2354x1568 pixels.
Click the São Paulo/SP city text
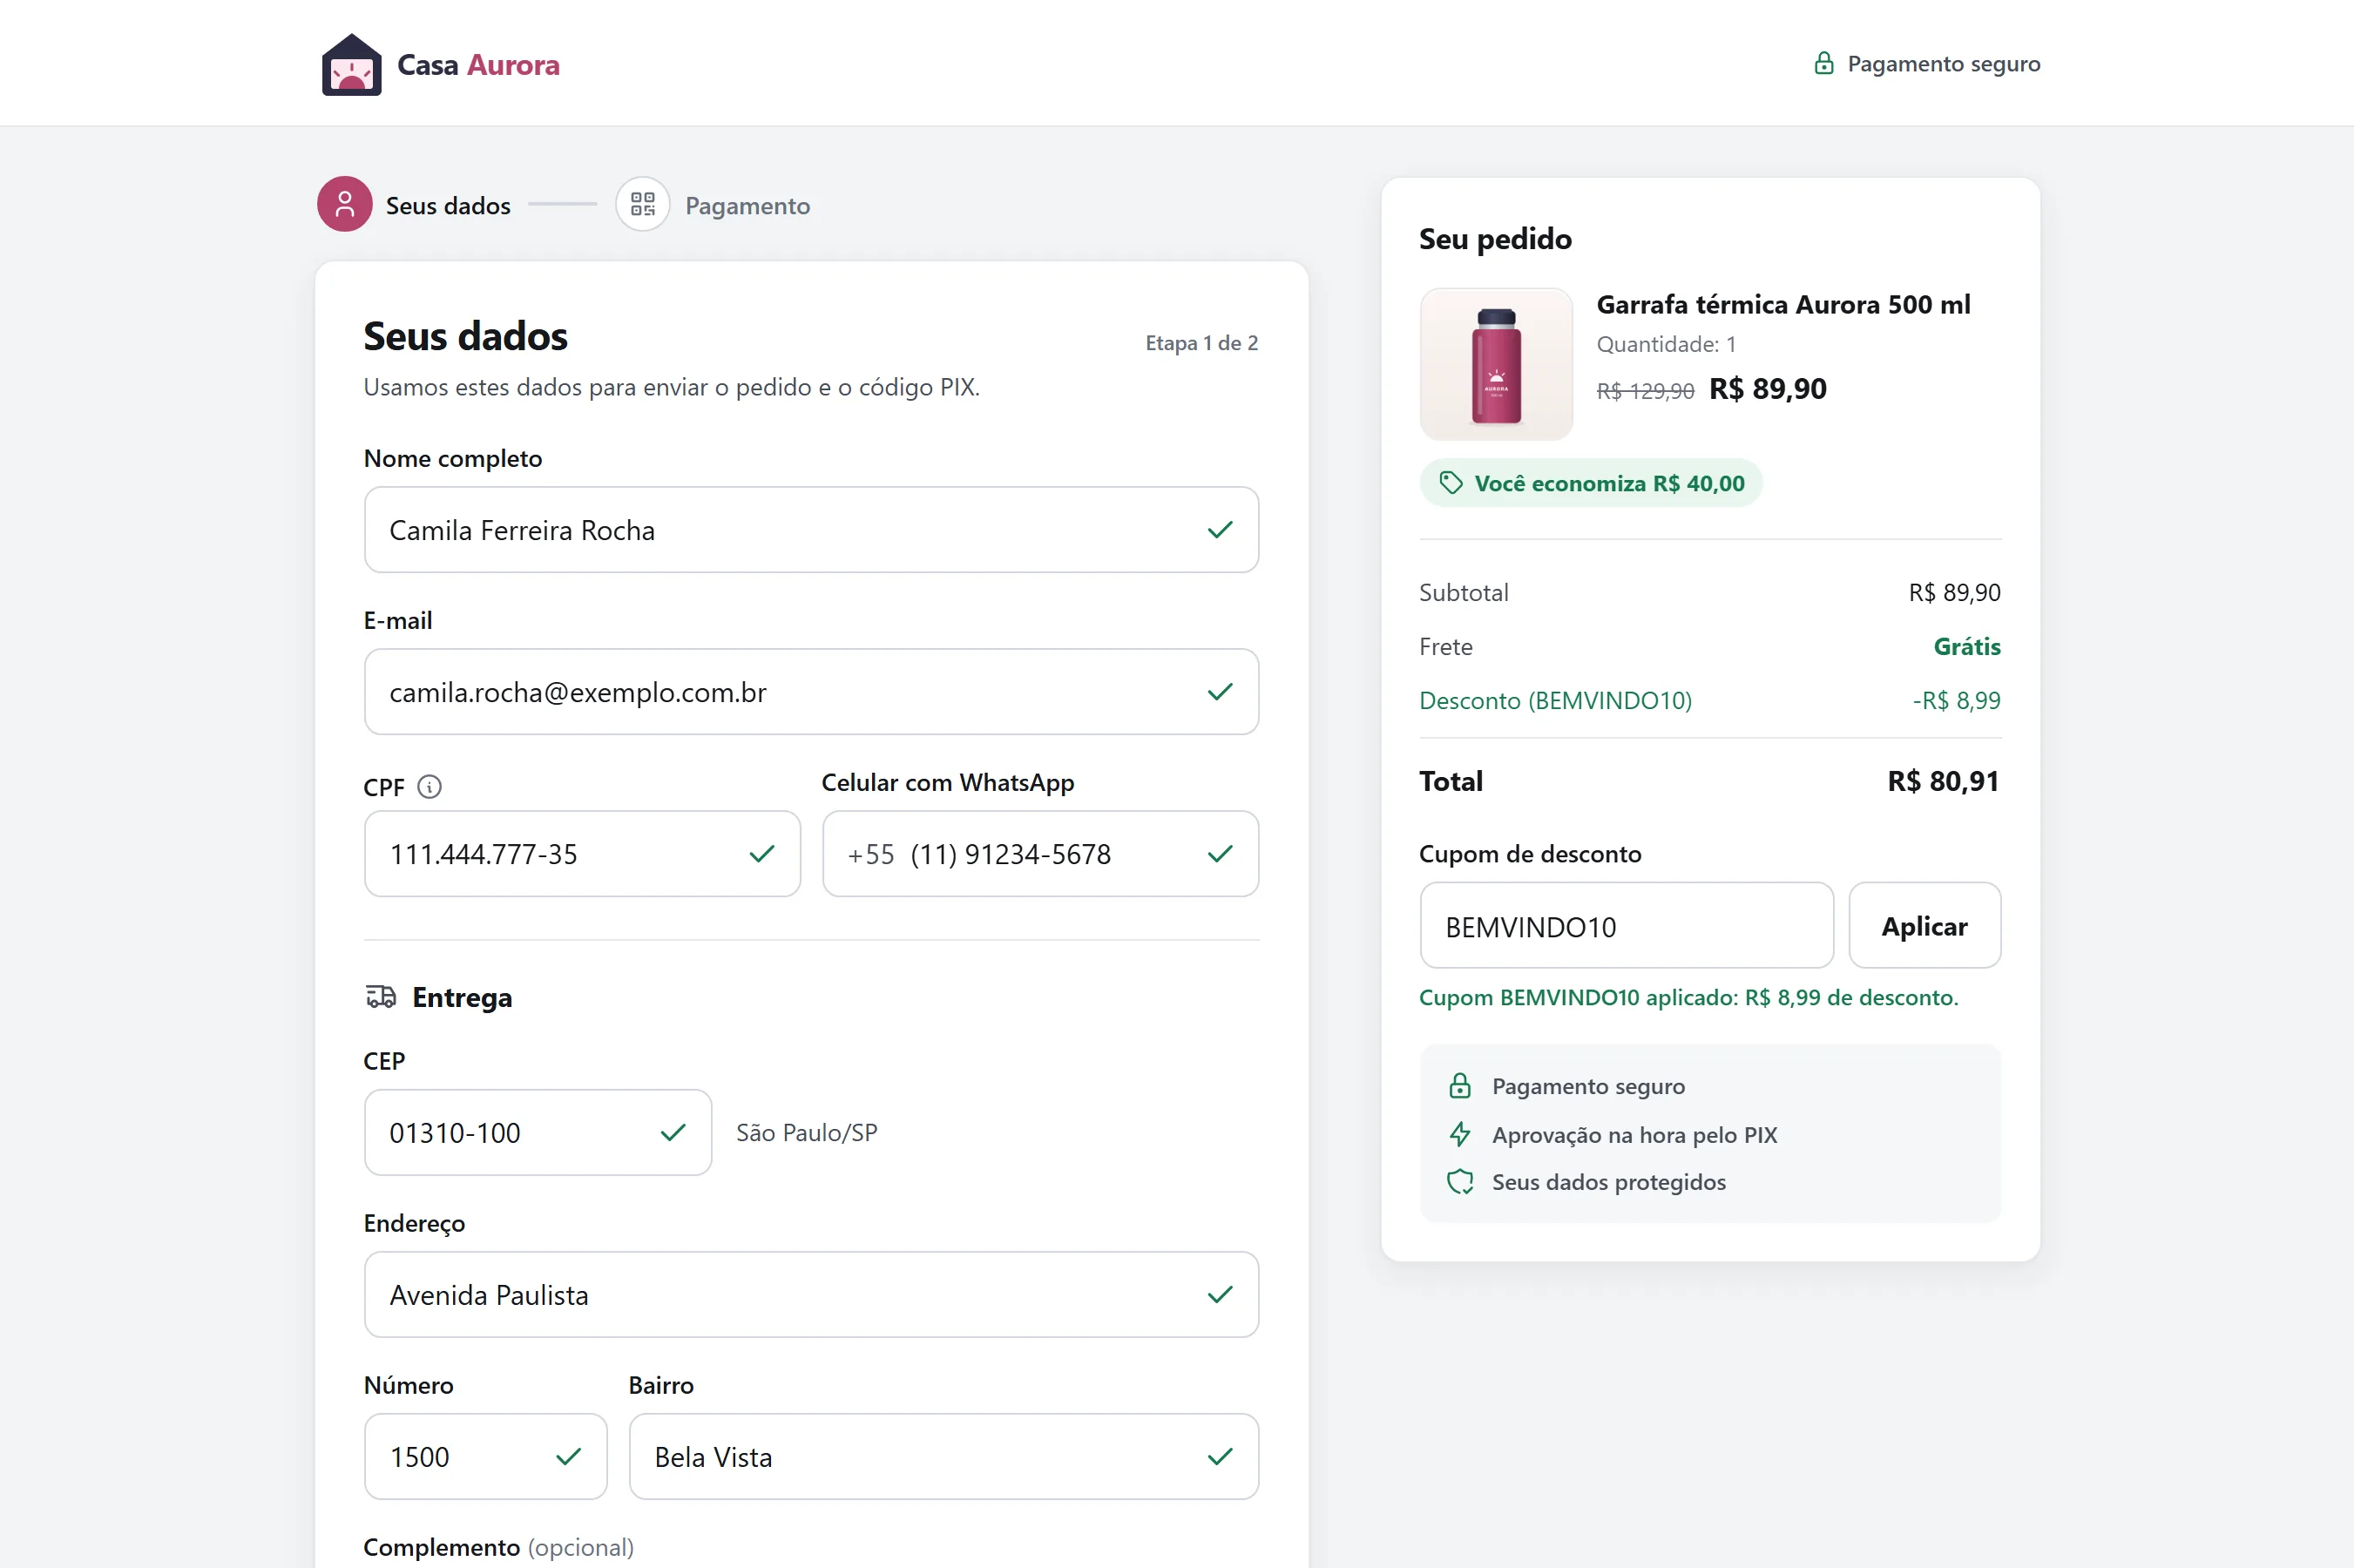807,1132
